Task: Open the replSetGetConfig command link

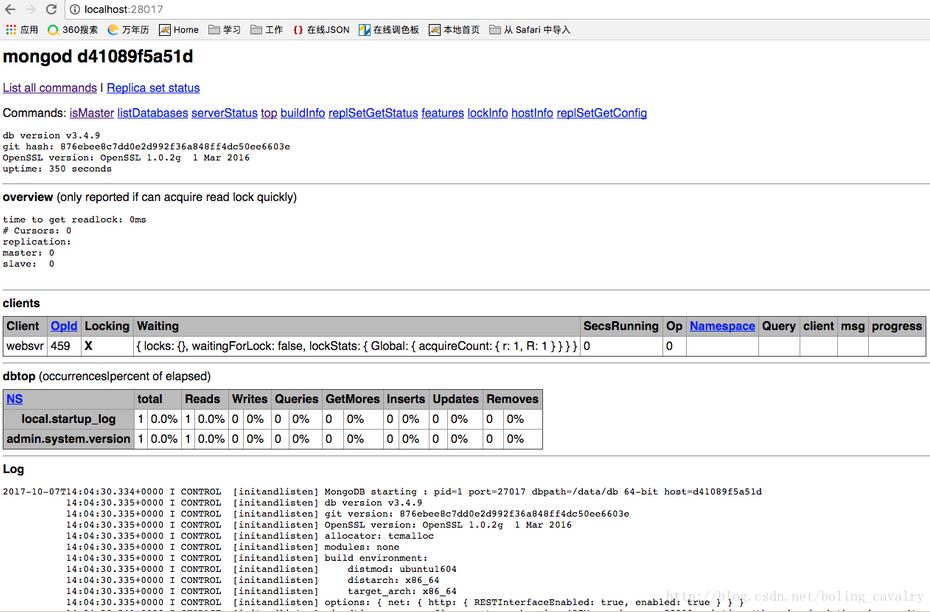Action: [601, 113]
